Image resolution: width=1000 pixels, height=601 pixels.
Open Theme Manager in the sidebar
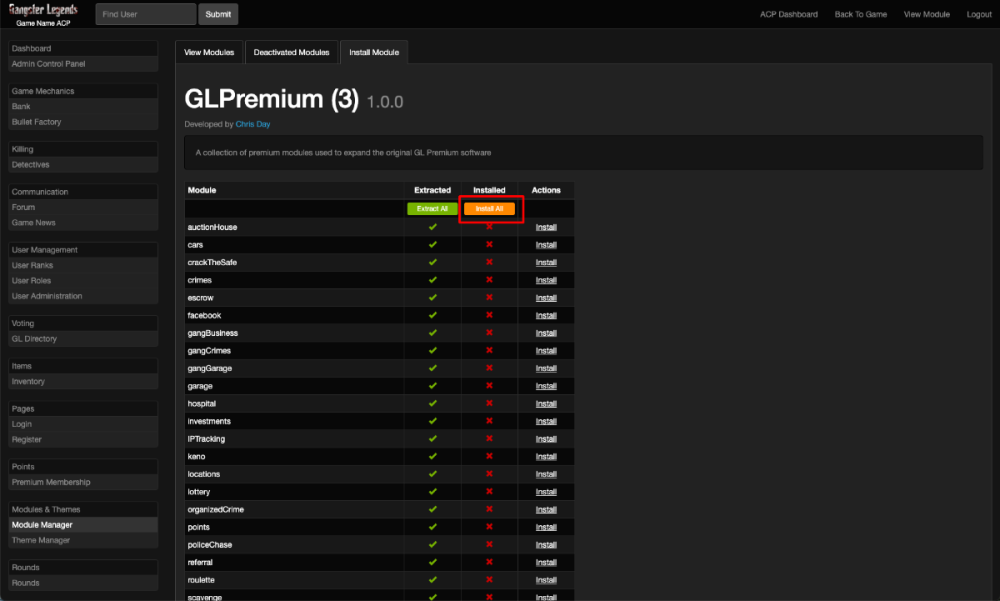pos(41,540)
